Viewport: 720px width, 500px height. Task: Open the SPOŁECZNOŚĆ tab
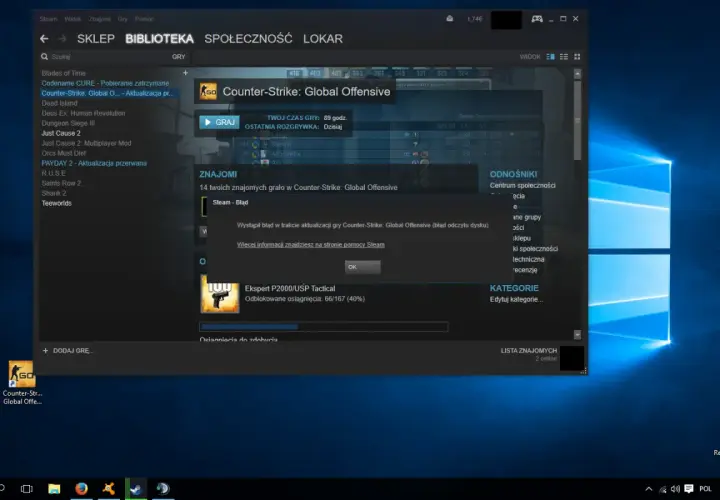pyautogui.click(x=248, y=39)
